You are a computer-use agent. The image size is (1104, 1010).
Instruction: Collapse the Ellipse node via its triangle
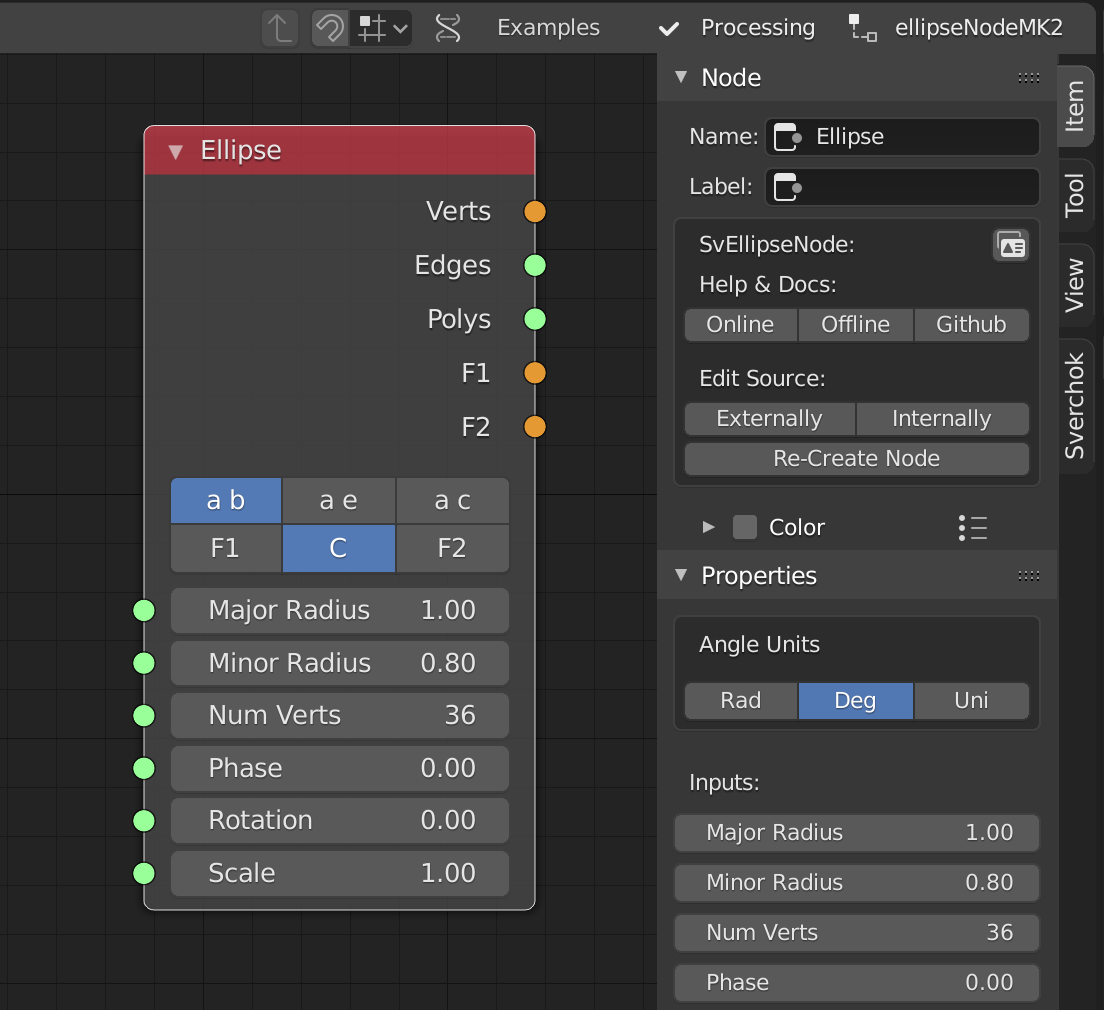[x=176, y=151]
